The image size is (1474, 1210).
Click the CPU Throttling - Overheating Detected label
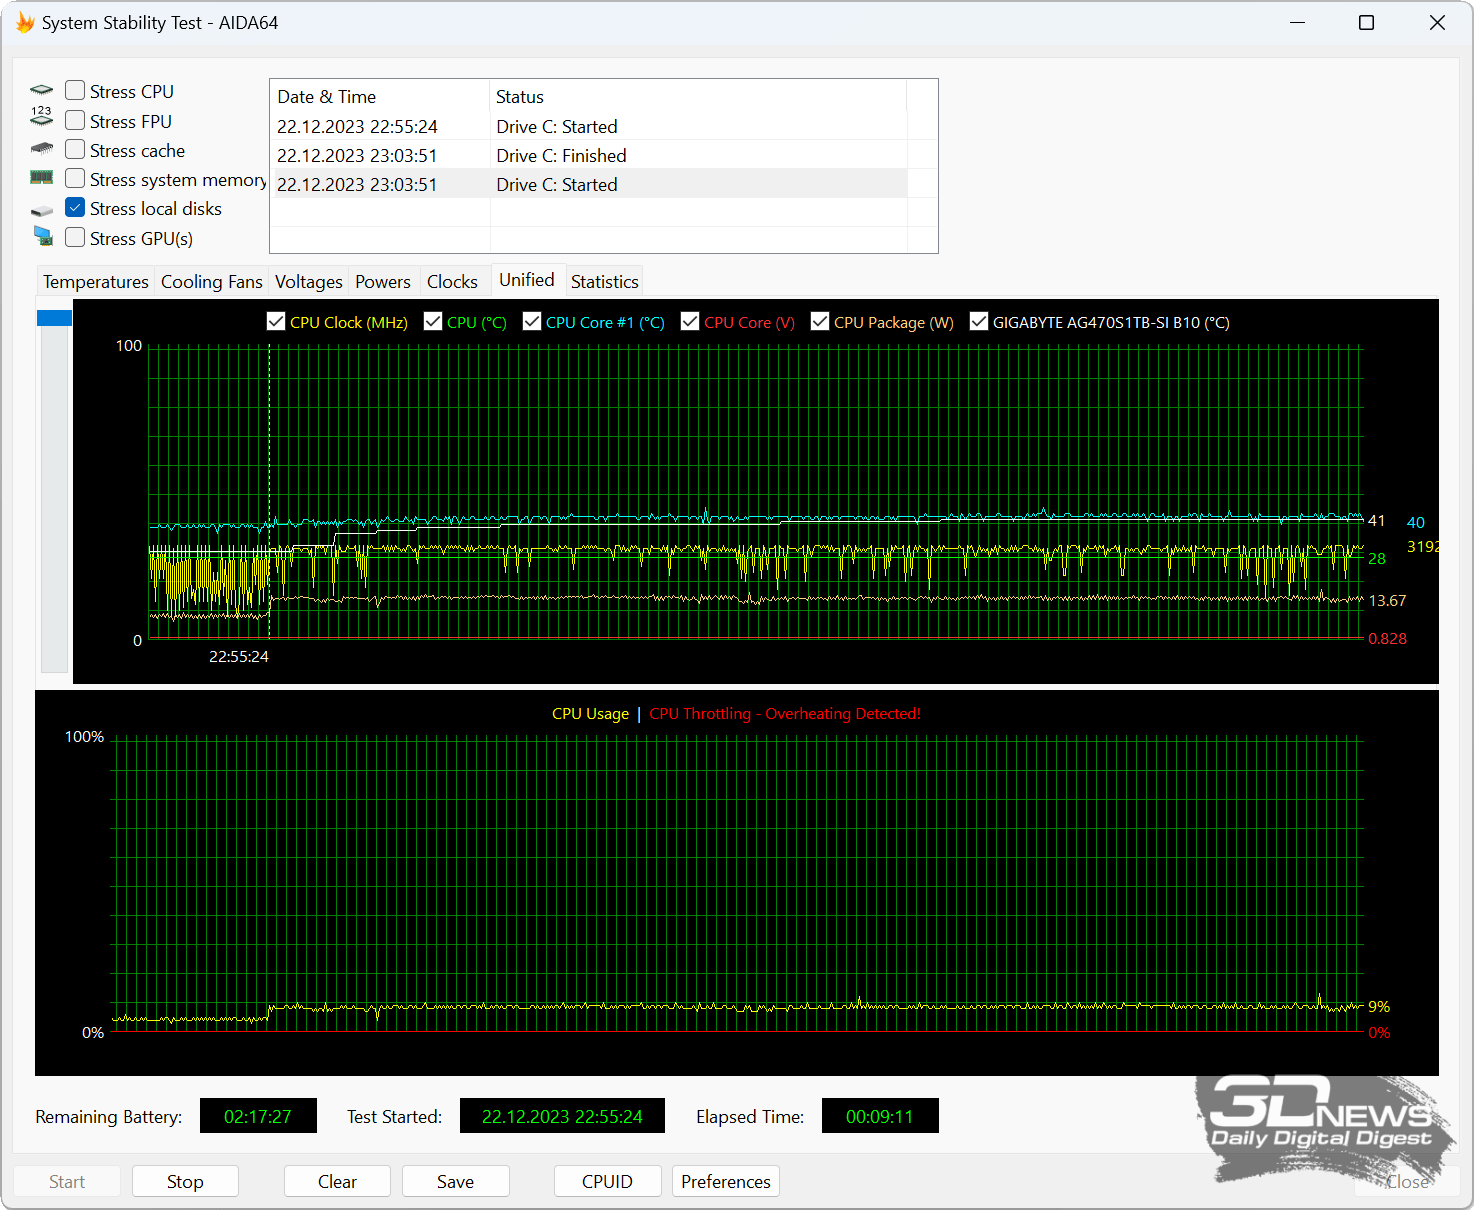pyautogui.click(x=785, y=714)
